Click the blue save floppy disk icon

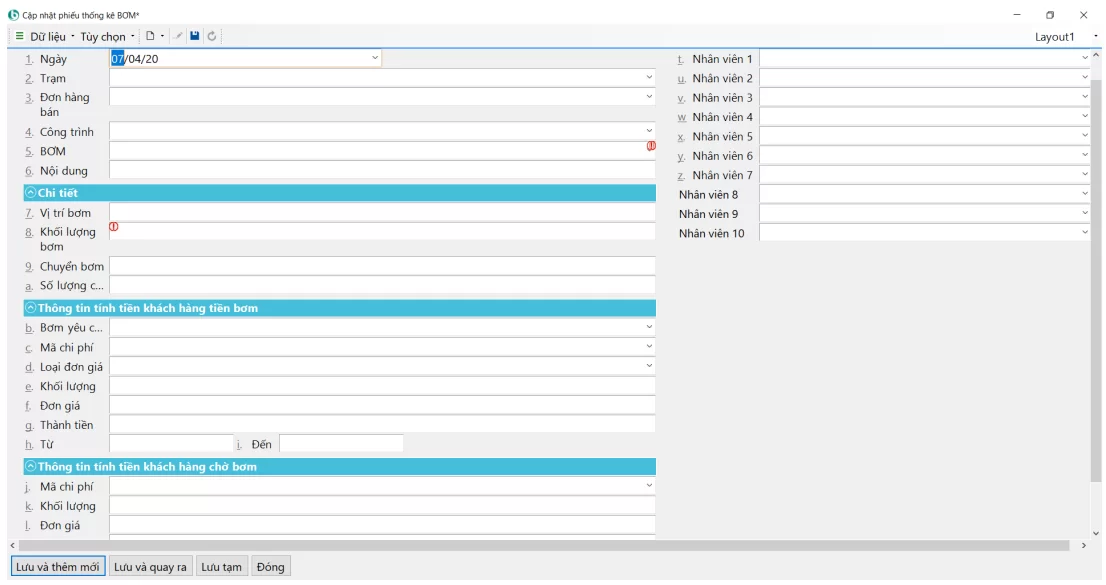(195, 36)
